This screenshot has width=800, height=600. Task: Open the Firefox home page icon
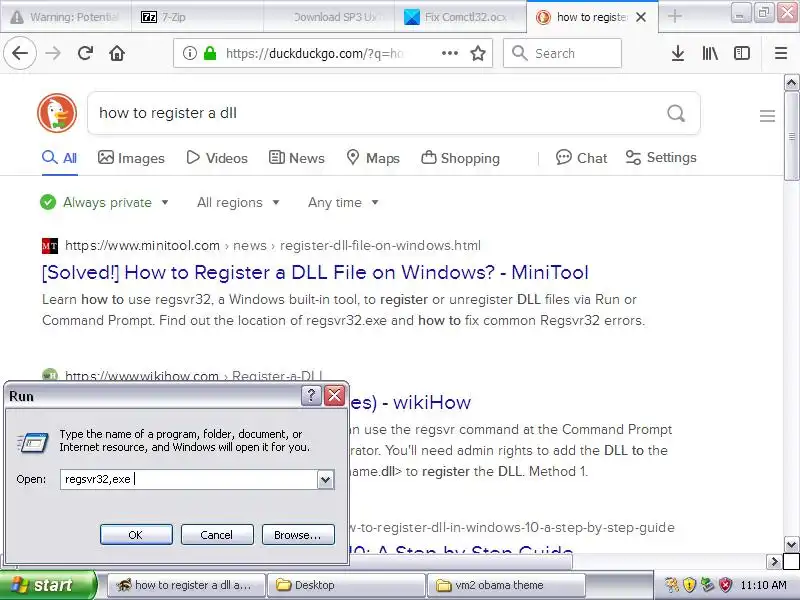[117, 53]
